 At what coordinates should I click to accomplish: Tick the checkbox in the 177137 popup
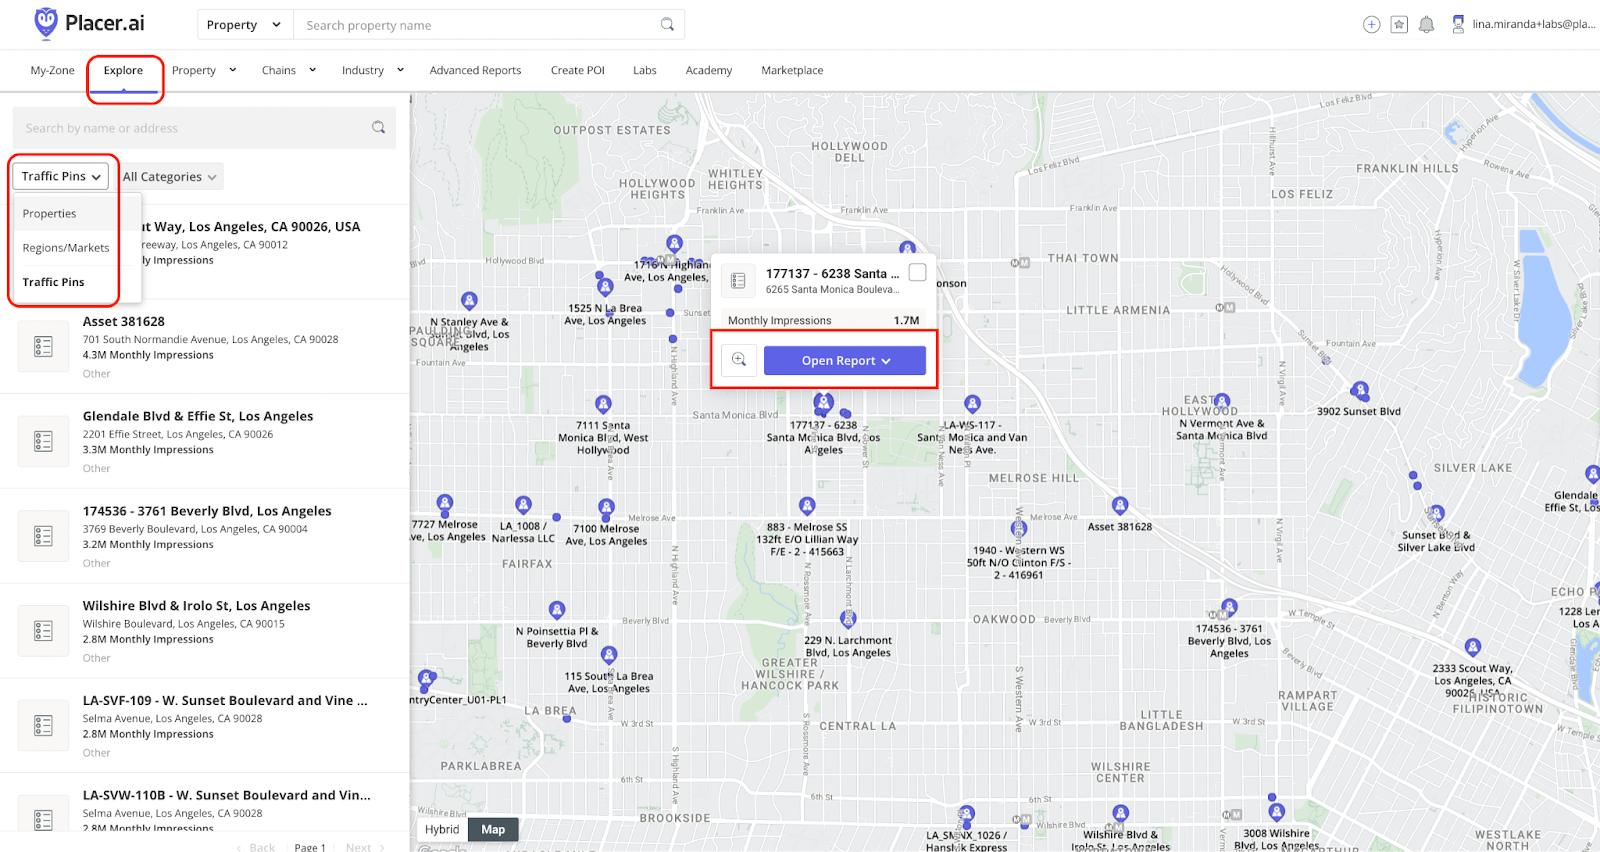click(x=917, y=273)
